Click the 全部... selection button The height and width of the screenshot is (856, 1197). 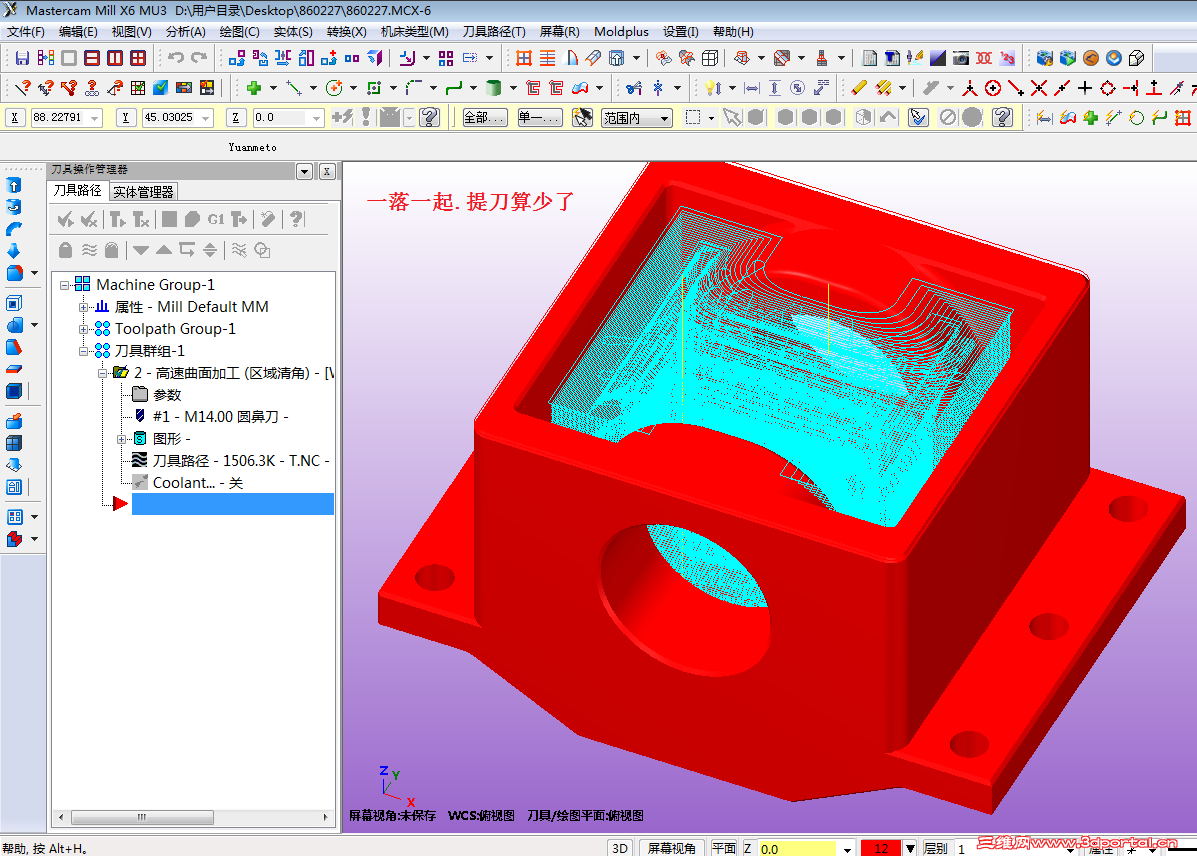(485, 118)
